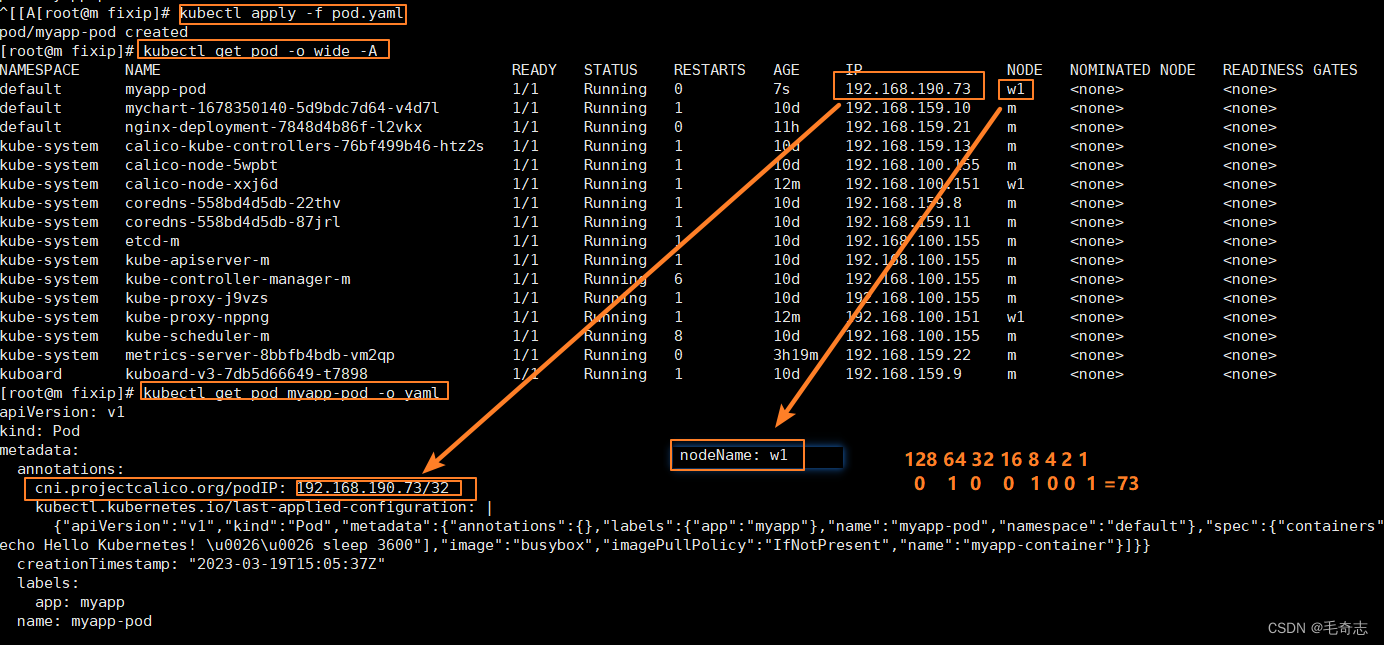The width and height of the screenshot is (1384, 645).
Task: Click the kube-apiserver-m pod name
Action: pyautogui.click(x=196, y=260)
